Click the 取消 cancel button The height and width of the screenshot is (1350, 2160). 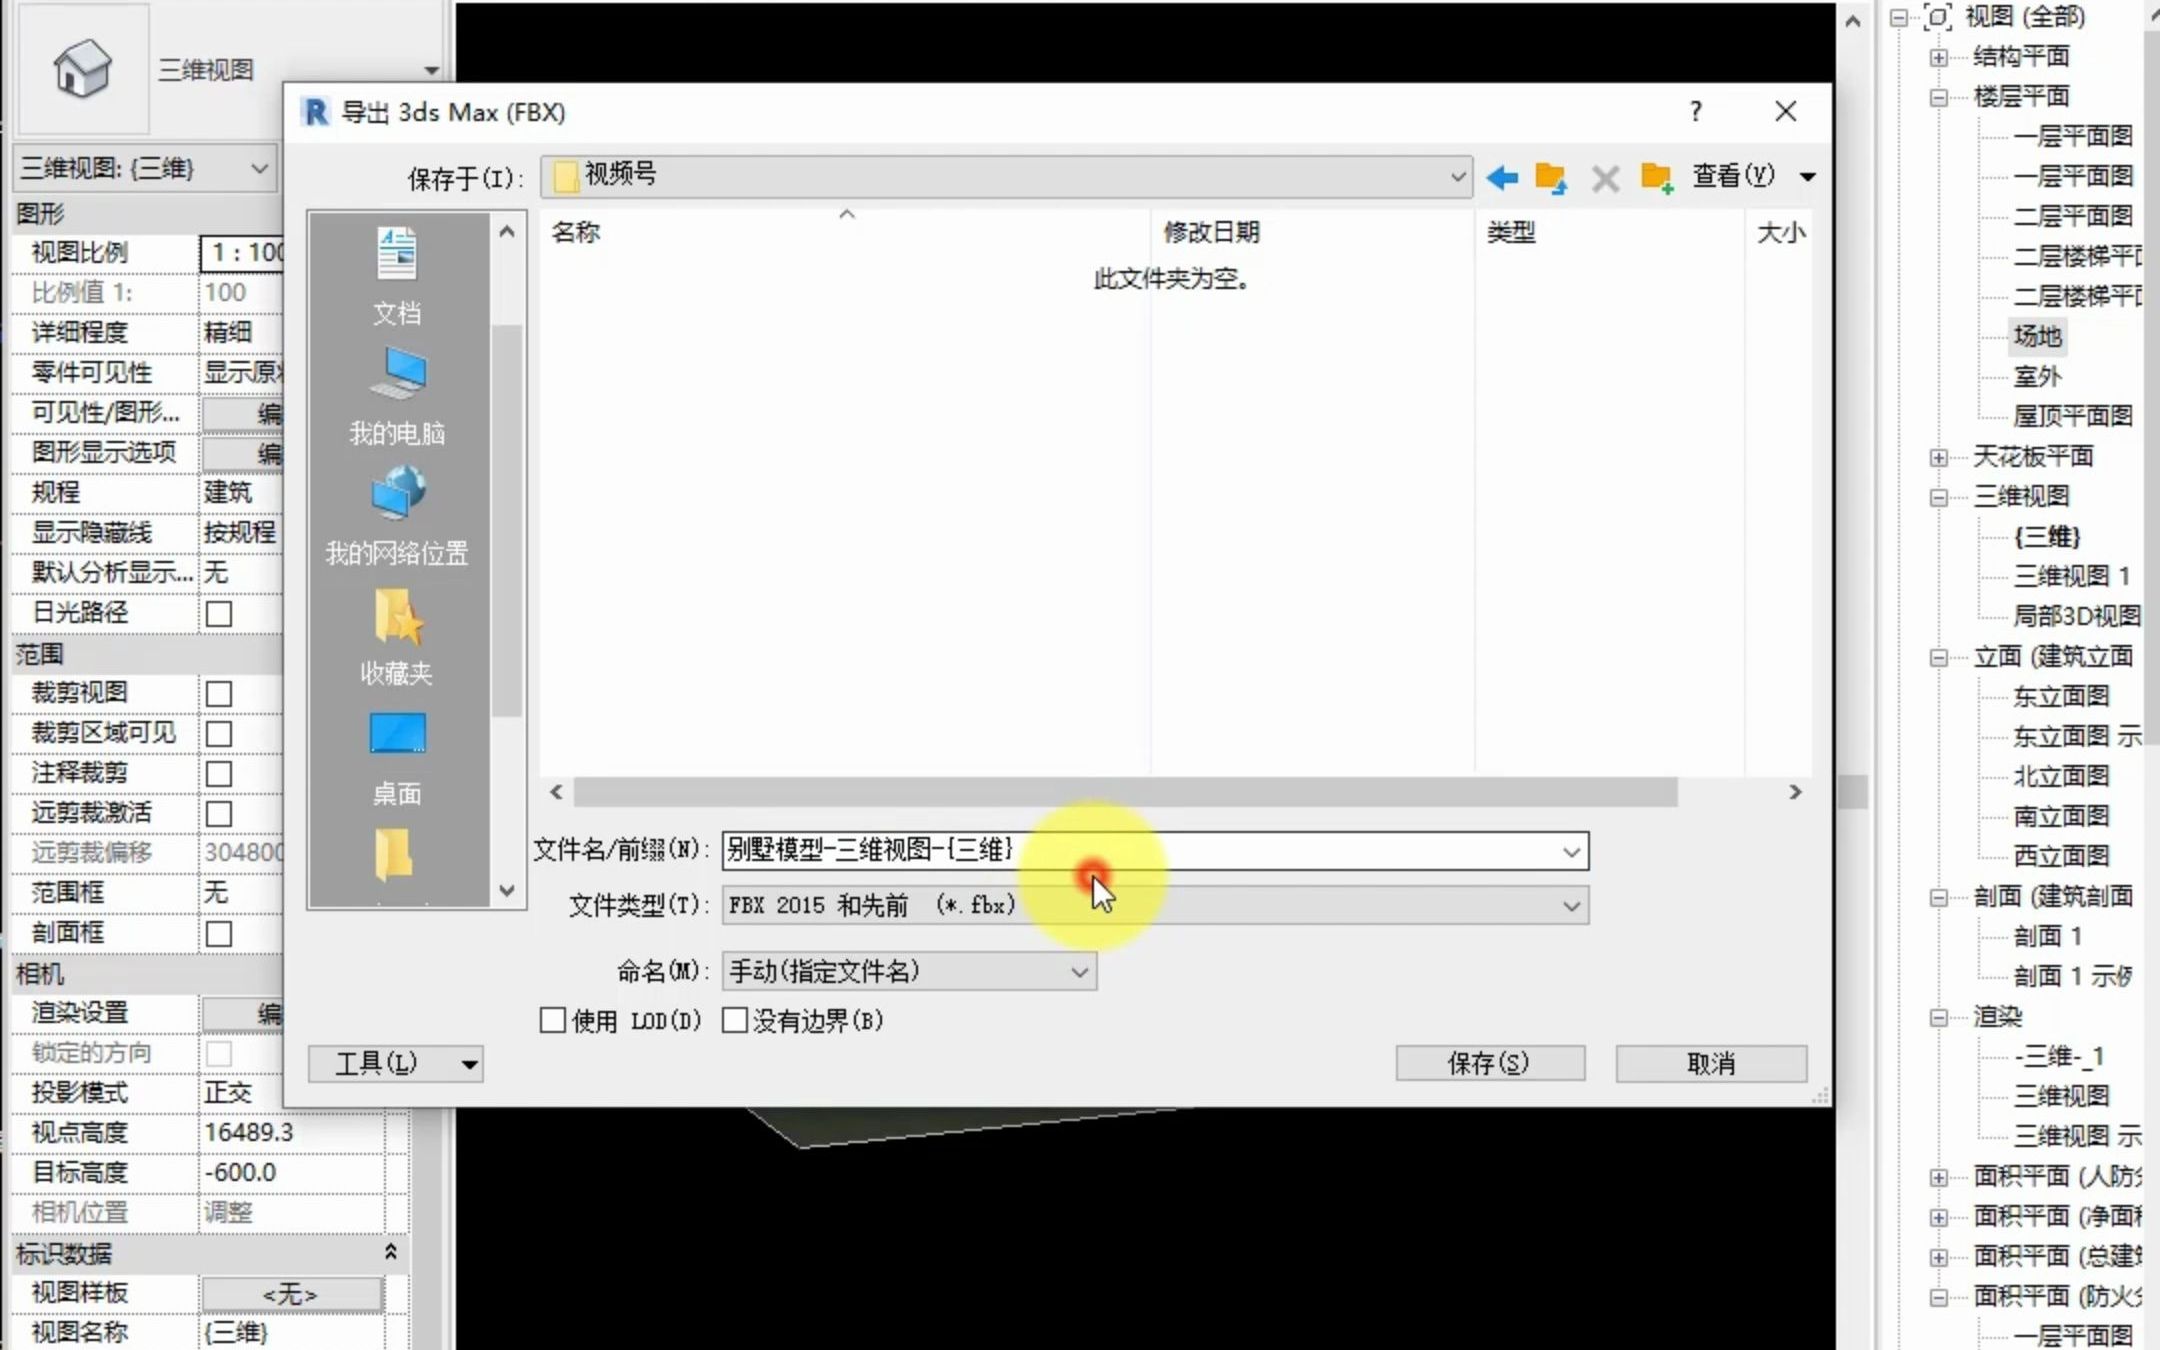point(1710,1063)
